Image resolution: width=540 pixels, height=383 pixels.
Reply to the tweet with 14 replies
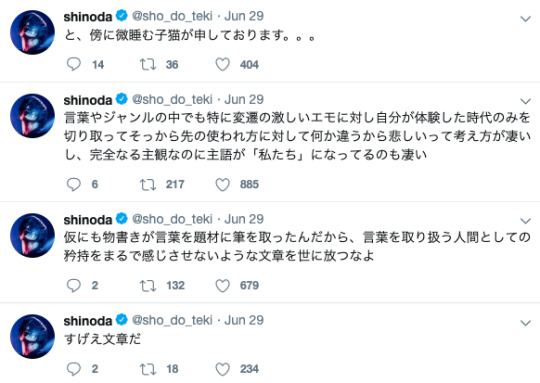pyautogui.click(x=73, y=64)
